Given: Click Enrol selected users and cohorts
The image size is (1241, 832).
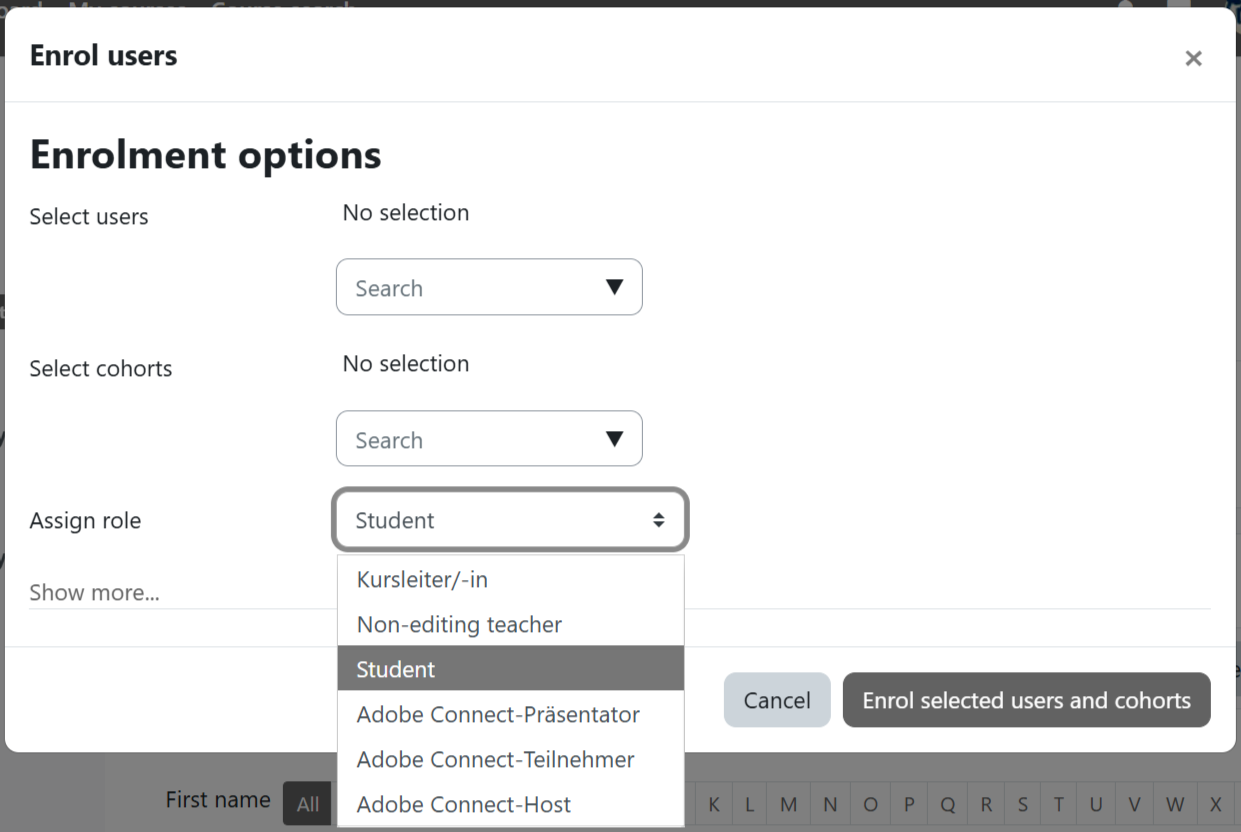Looking at the screenshot, I should (1026, 700).
